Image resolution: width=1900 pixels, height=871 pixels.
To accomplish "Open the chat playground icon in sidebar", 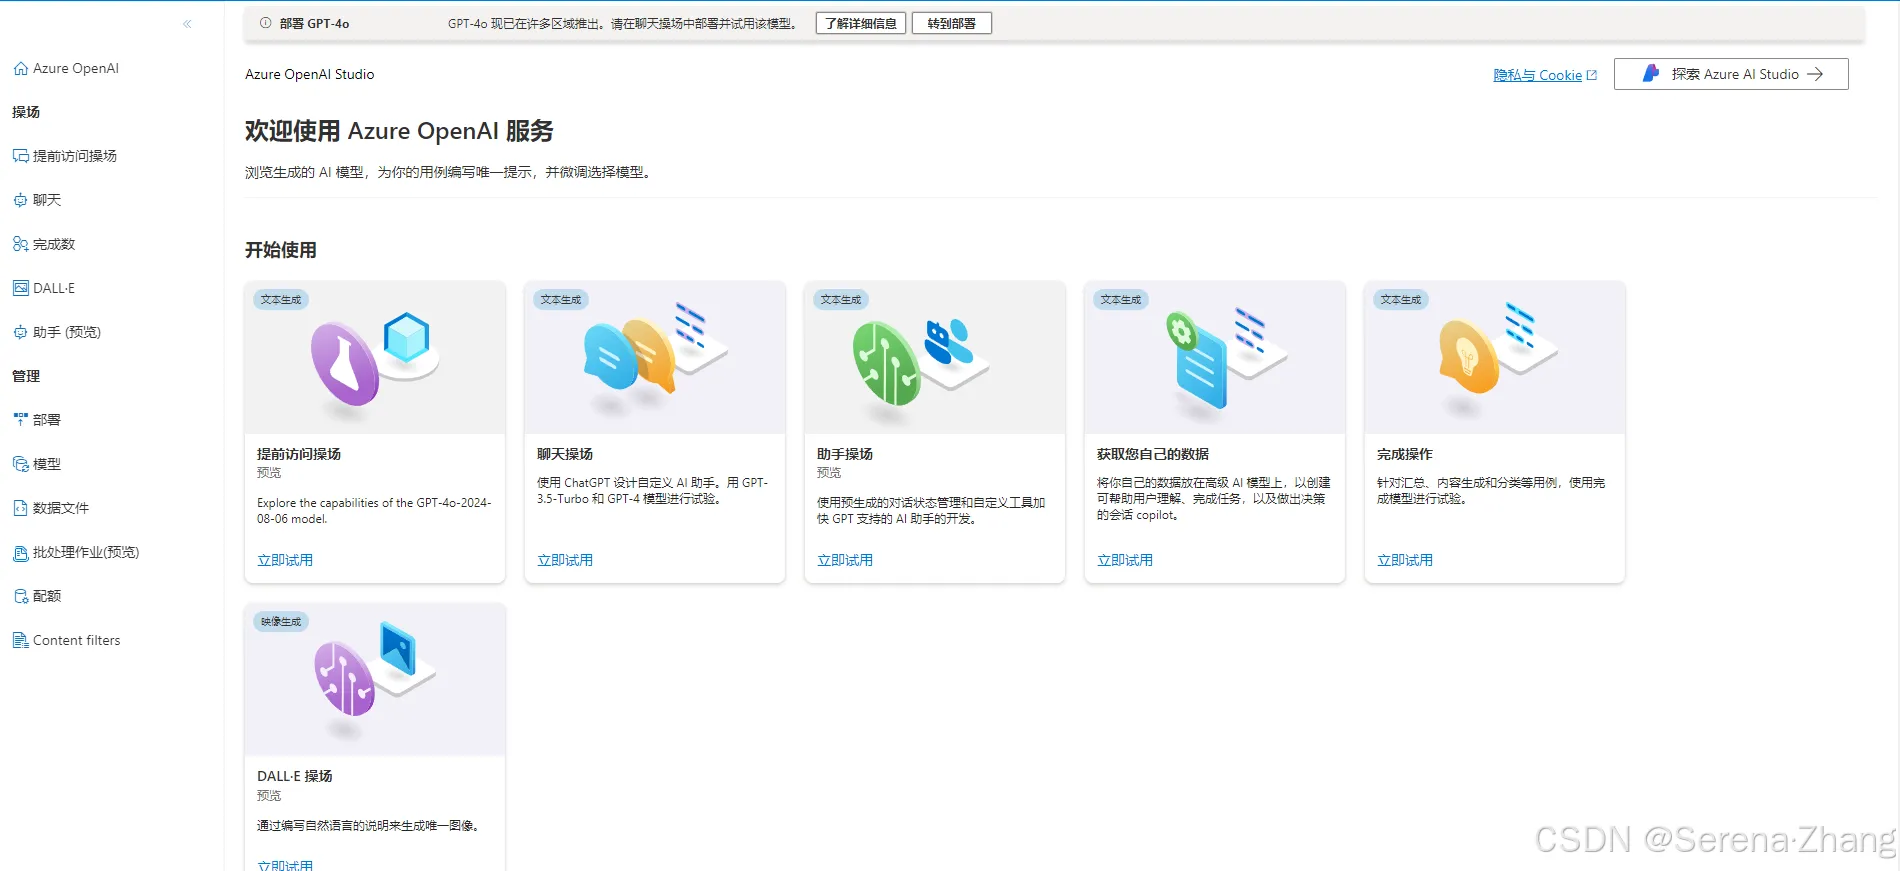I will pos(20,200).
